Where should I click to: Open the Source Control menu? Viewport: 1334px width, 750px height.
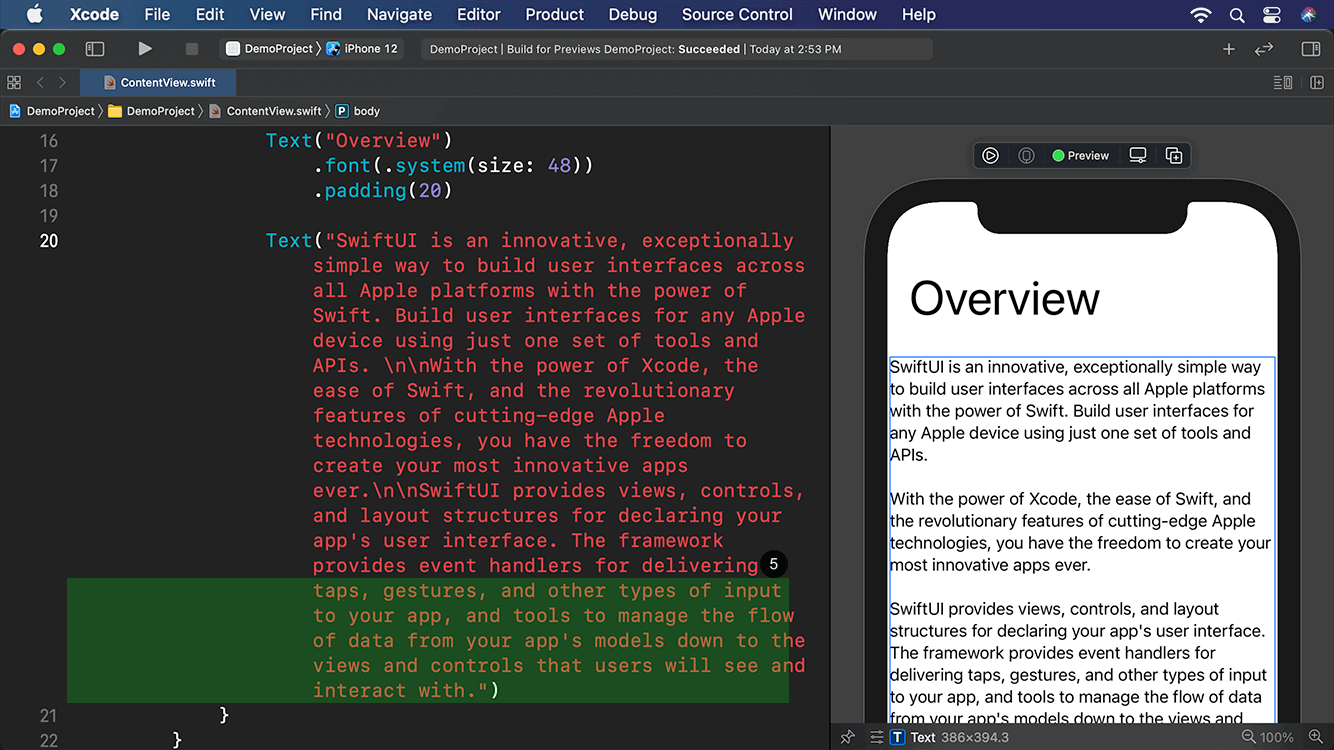737,14
